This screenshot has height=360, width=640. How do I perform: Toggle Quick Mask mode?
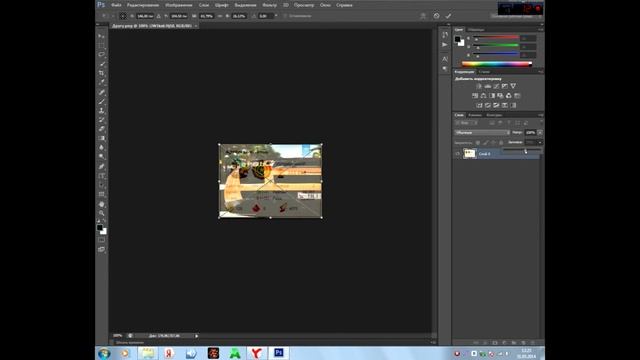(101, 240)
